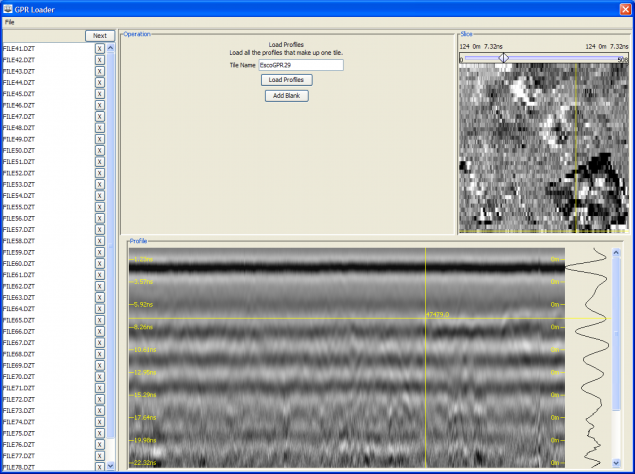This screenshot has width=635, height=474.
Task: Delete FILE75.DZT using the X button
Action: click(x=99, y=433)
